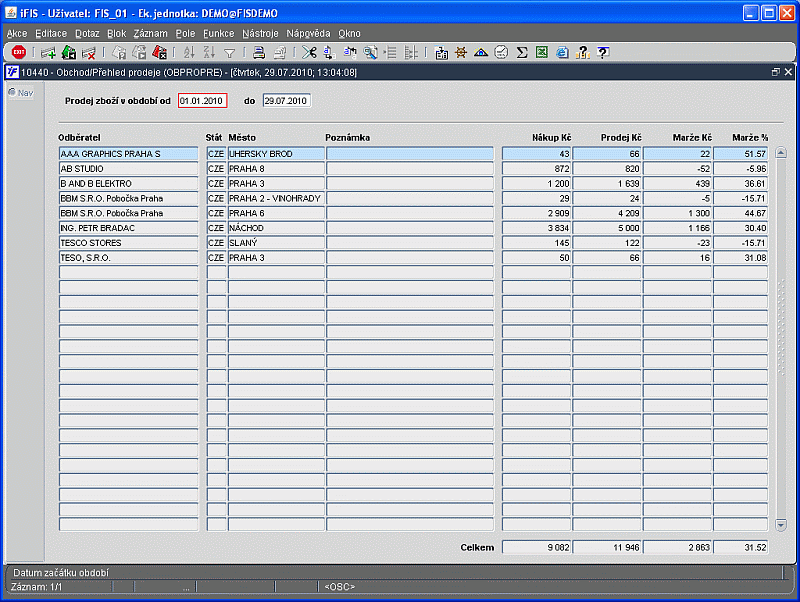
Task: Click the Marže % value 51.57
Action: coord(741,154)
